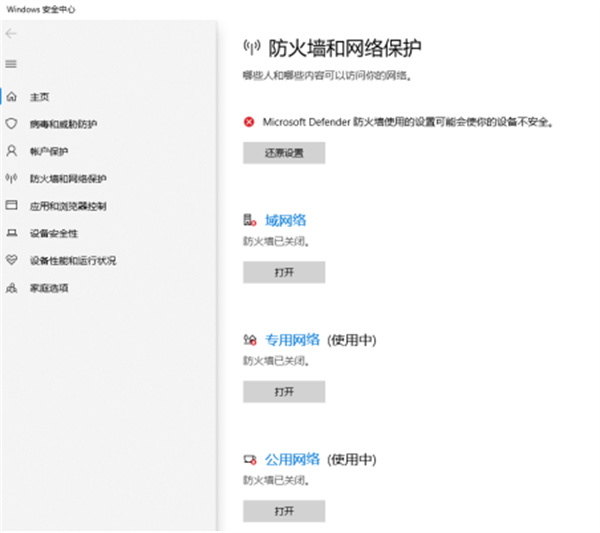This screenshot has height=533, width=600.
Task: Click the antenna icon for 防火墙和网络保护 in sidebar
Action: point(11,178)
